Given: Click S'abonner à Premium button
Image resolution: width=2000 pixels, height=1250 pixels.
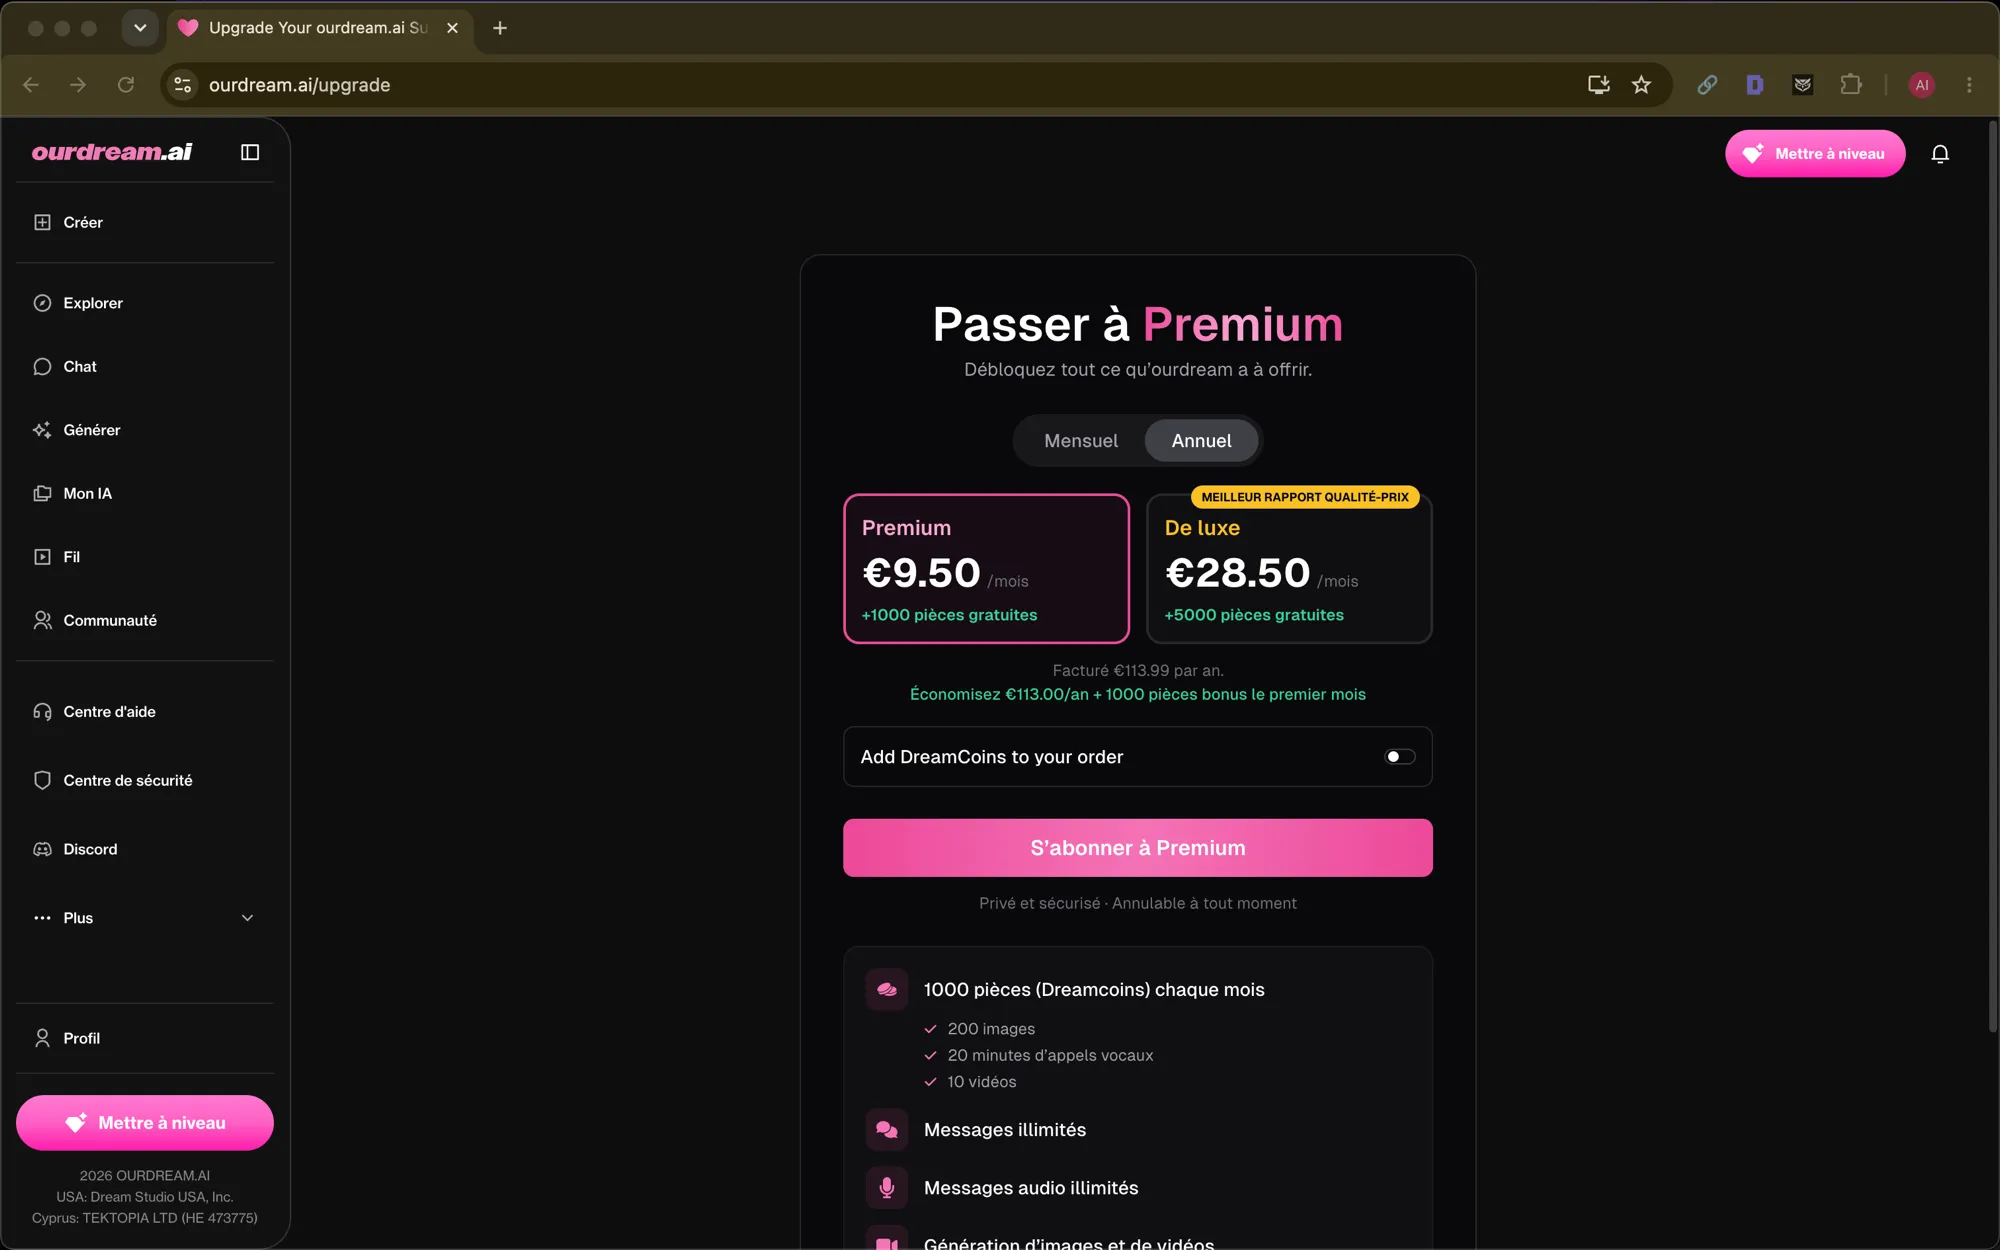Looking at the screenshot, I should tap(1138, 848).
